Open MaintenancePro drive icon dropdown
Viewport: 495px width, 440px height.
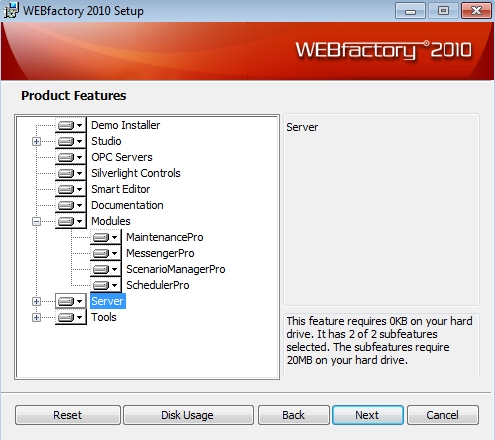click(105, 237)
